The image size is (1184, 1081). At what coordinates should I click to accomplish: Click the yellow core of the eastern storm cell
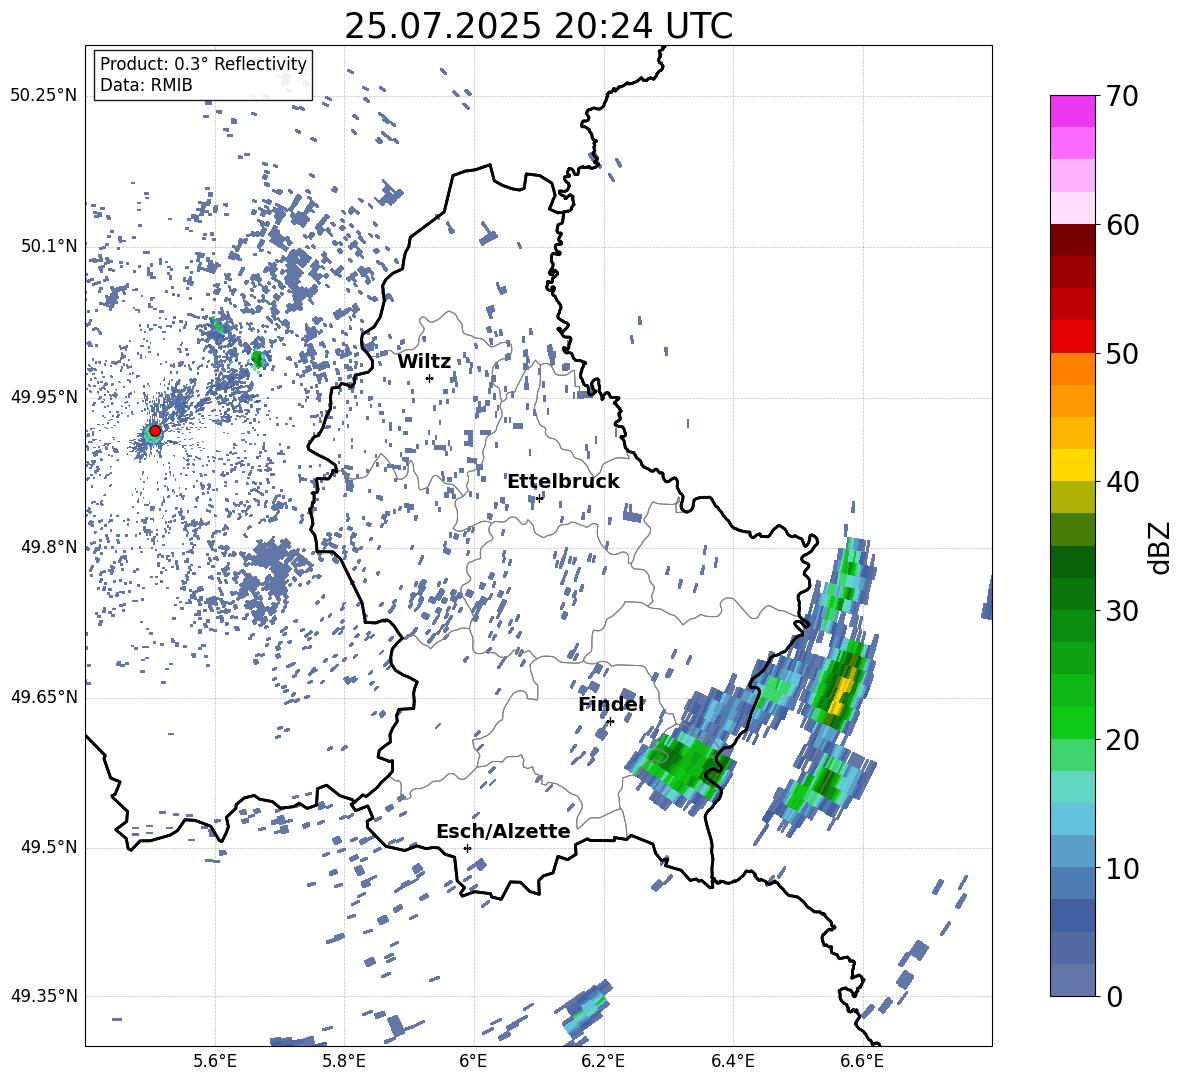840,695
